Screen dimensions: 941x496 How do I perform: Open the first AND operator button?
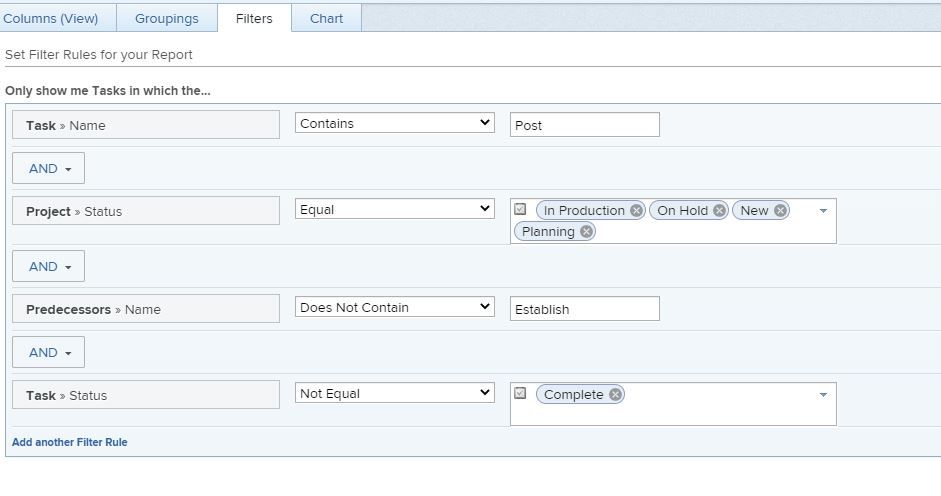coord(48,169)
